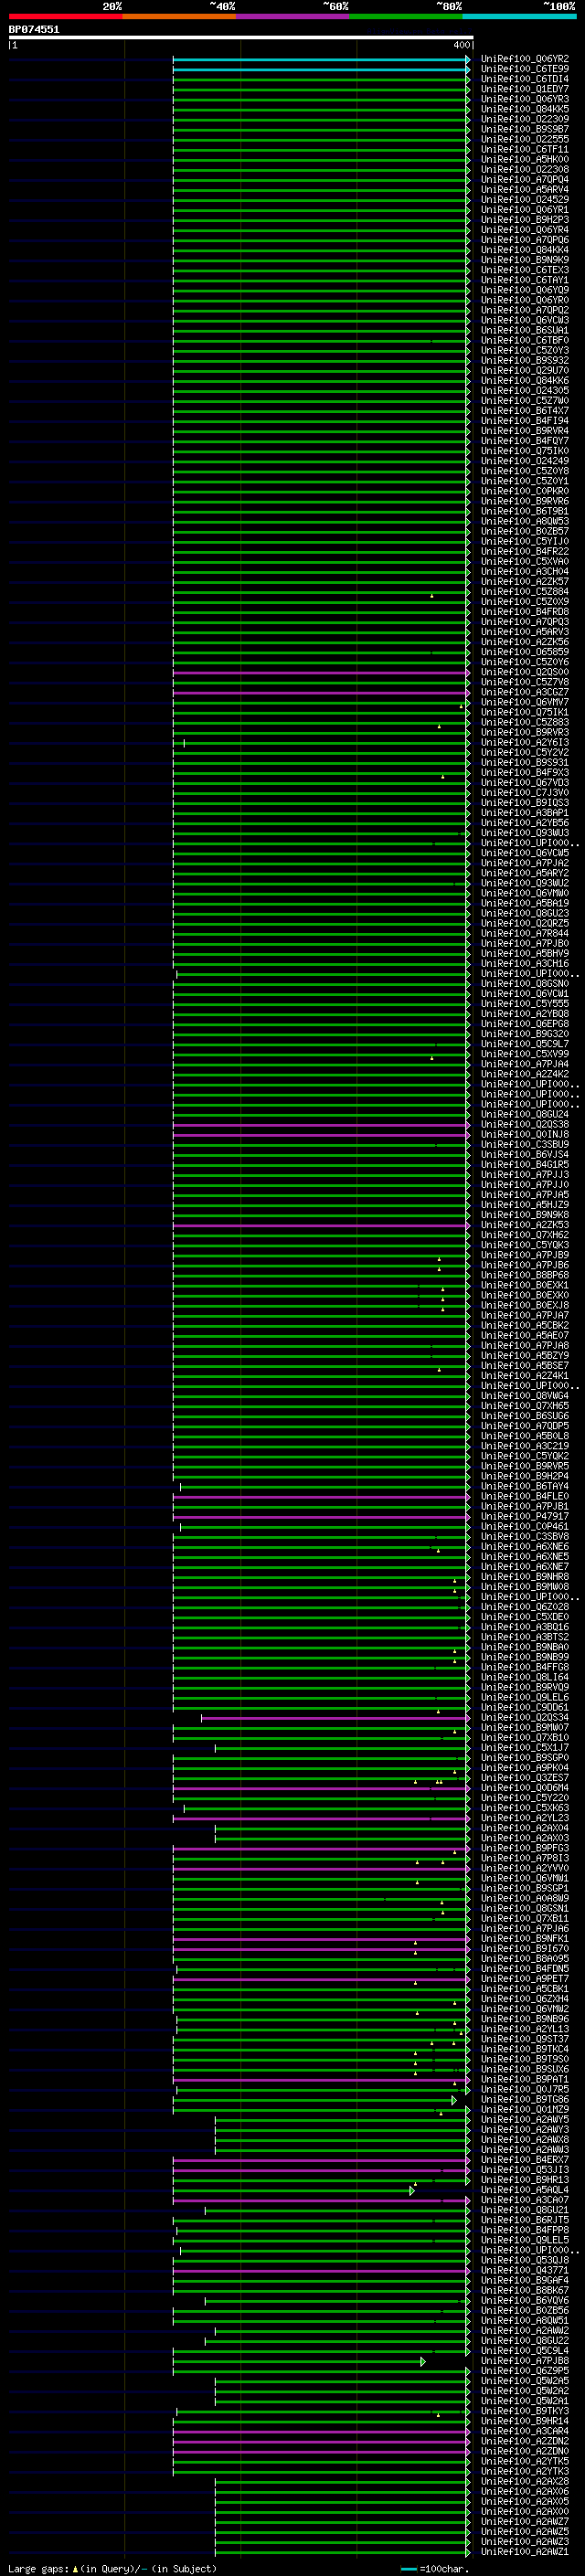Click the UniRef100_O24305 label

point(524,391)
